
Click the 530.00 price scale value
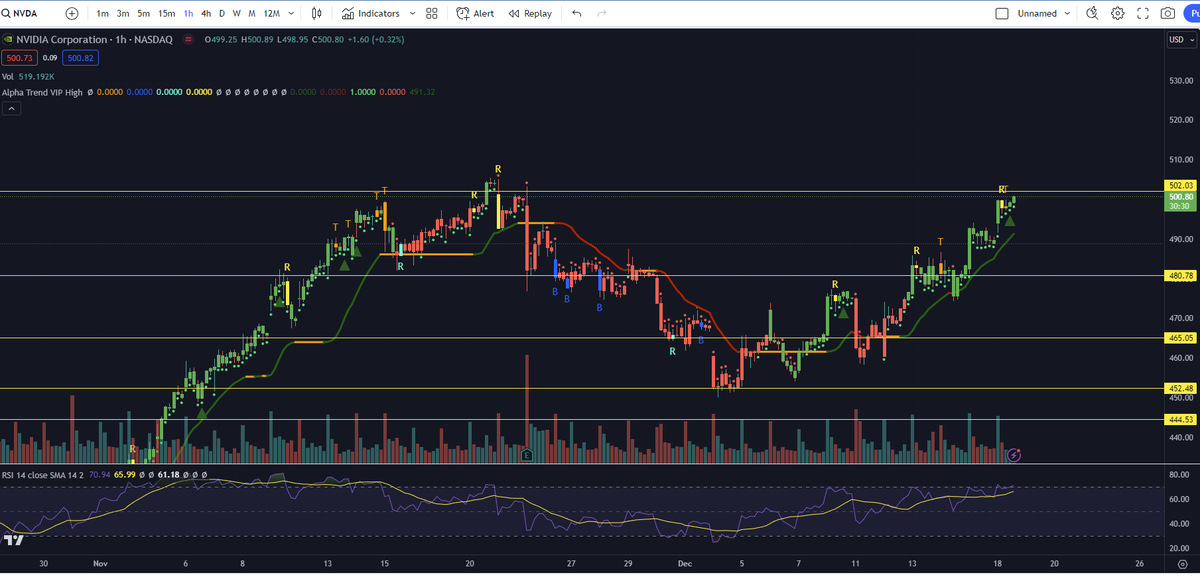[1181, 80]
